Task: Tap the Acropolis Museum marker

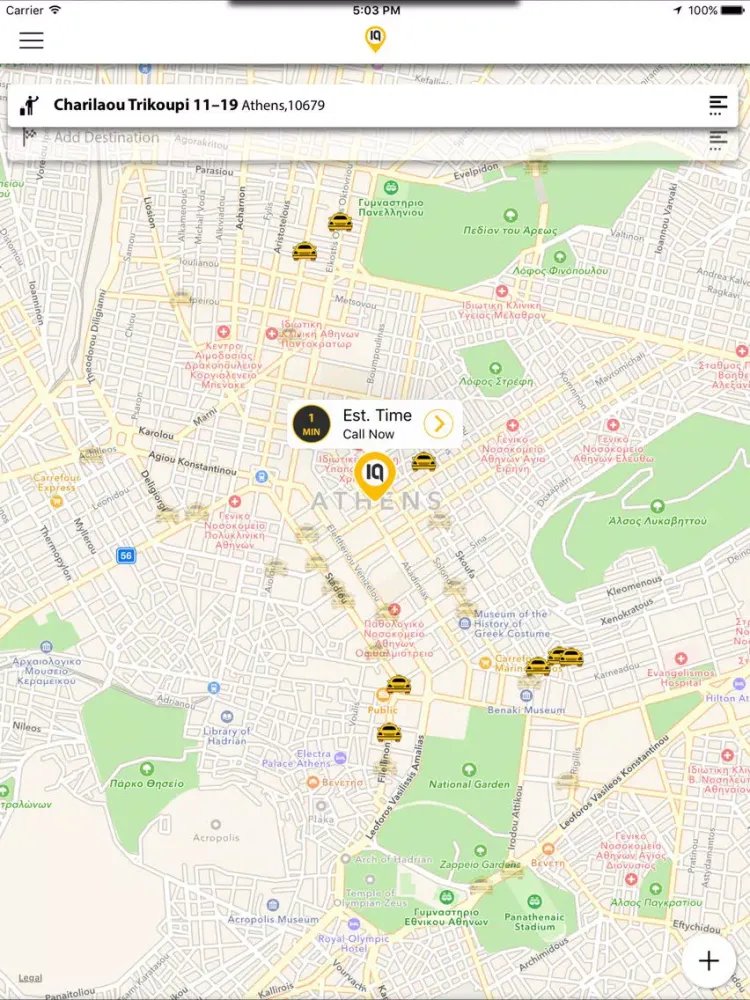Action: point(273,906)
